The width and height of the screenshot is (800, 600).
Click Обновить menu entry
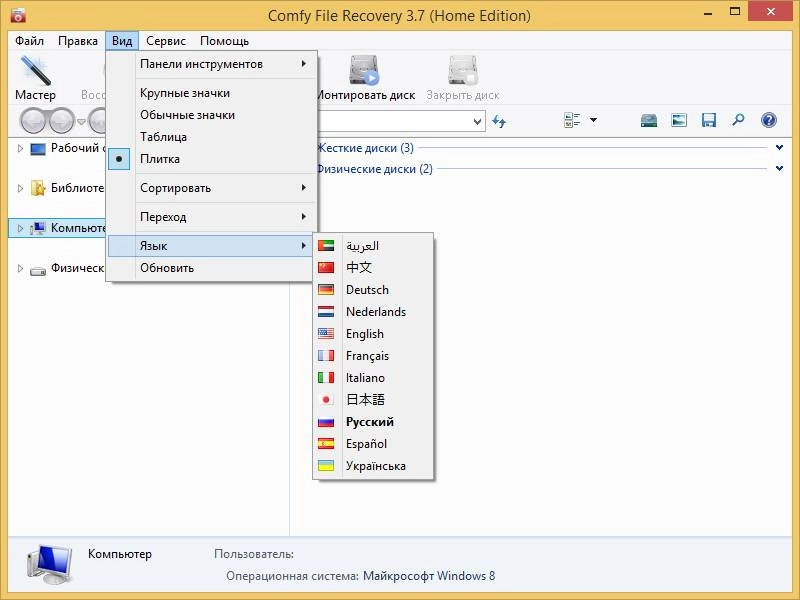coord(212,268)
